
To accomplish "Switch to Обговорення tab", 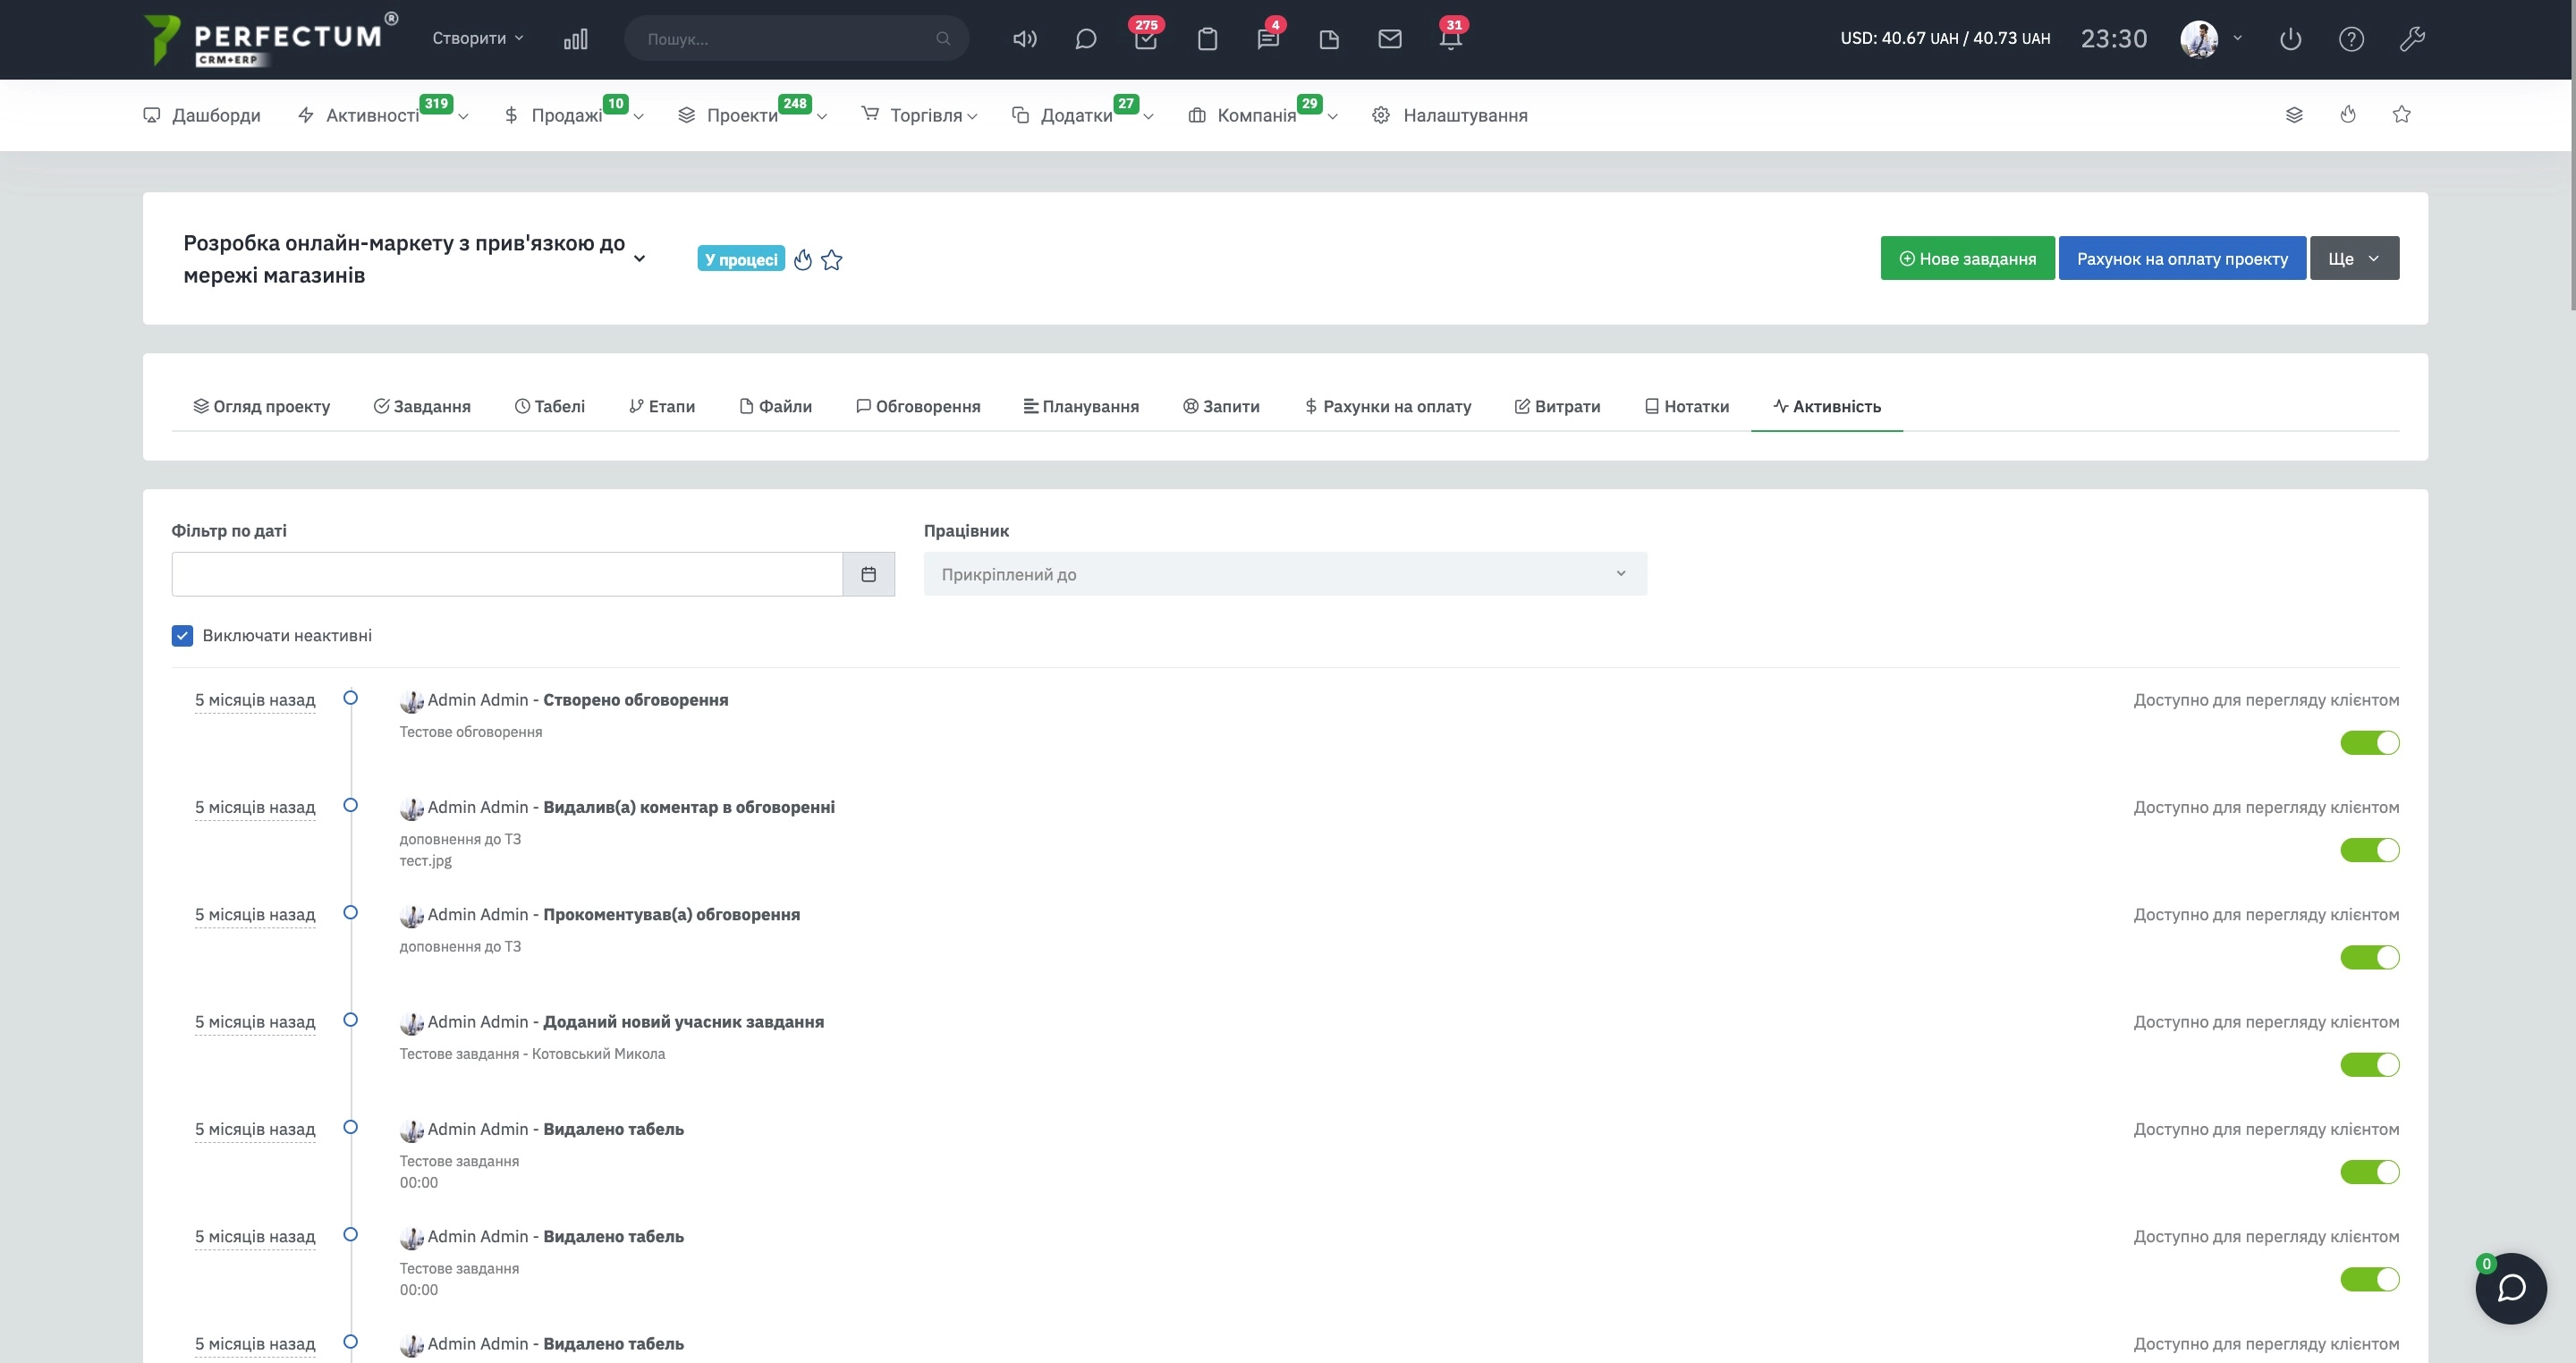I will pyautogui.click(x=918, y=406).
